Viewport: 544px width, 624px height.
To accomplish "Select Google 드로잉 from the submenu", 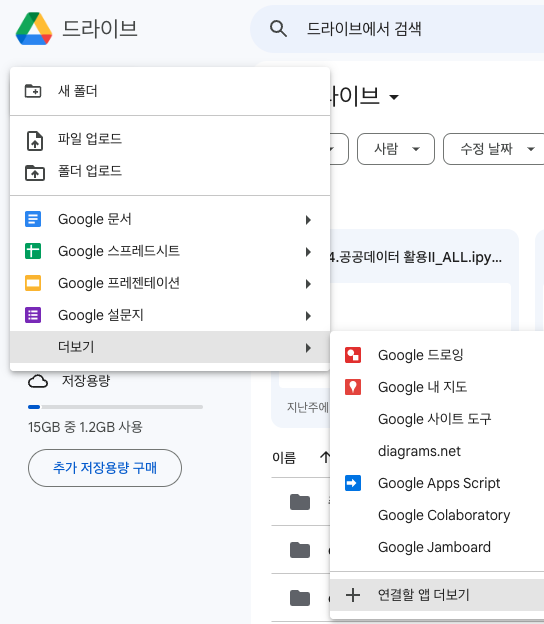I will point(437,355).
